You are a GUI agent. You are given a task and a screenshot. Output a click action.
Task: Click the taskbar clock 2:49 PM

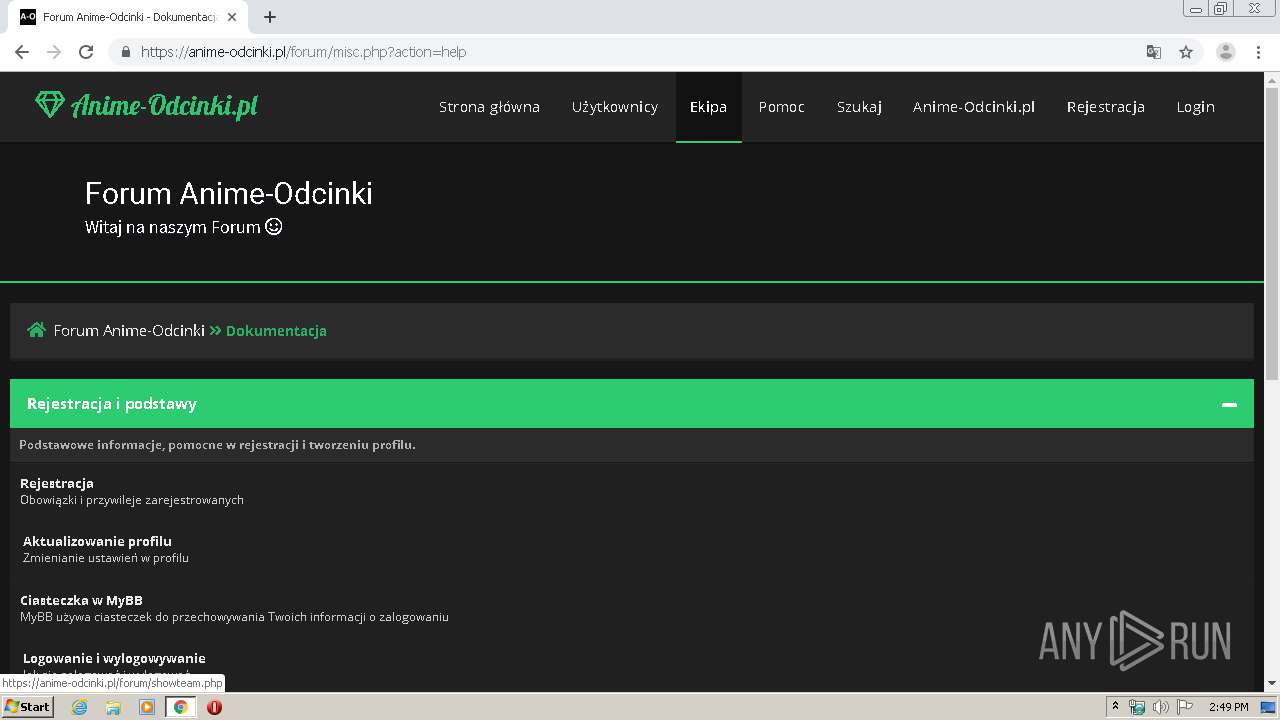pyautogui.click(x=1229, y=707)
